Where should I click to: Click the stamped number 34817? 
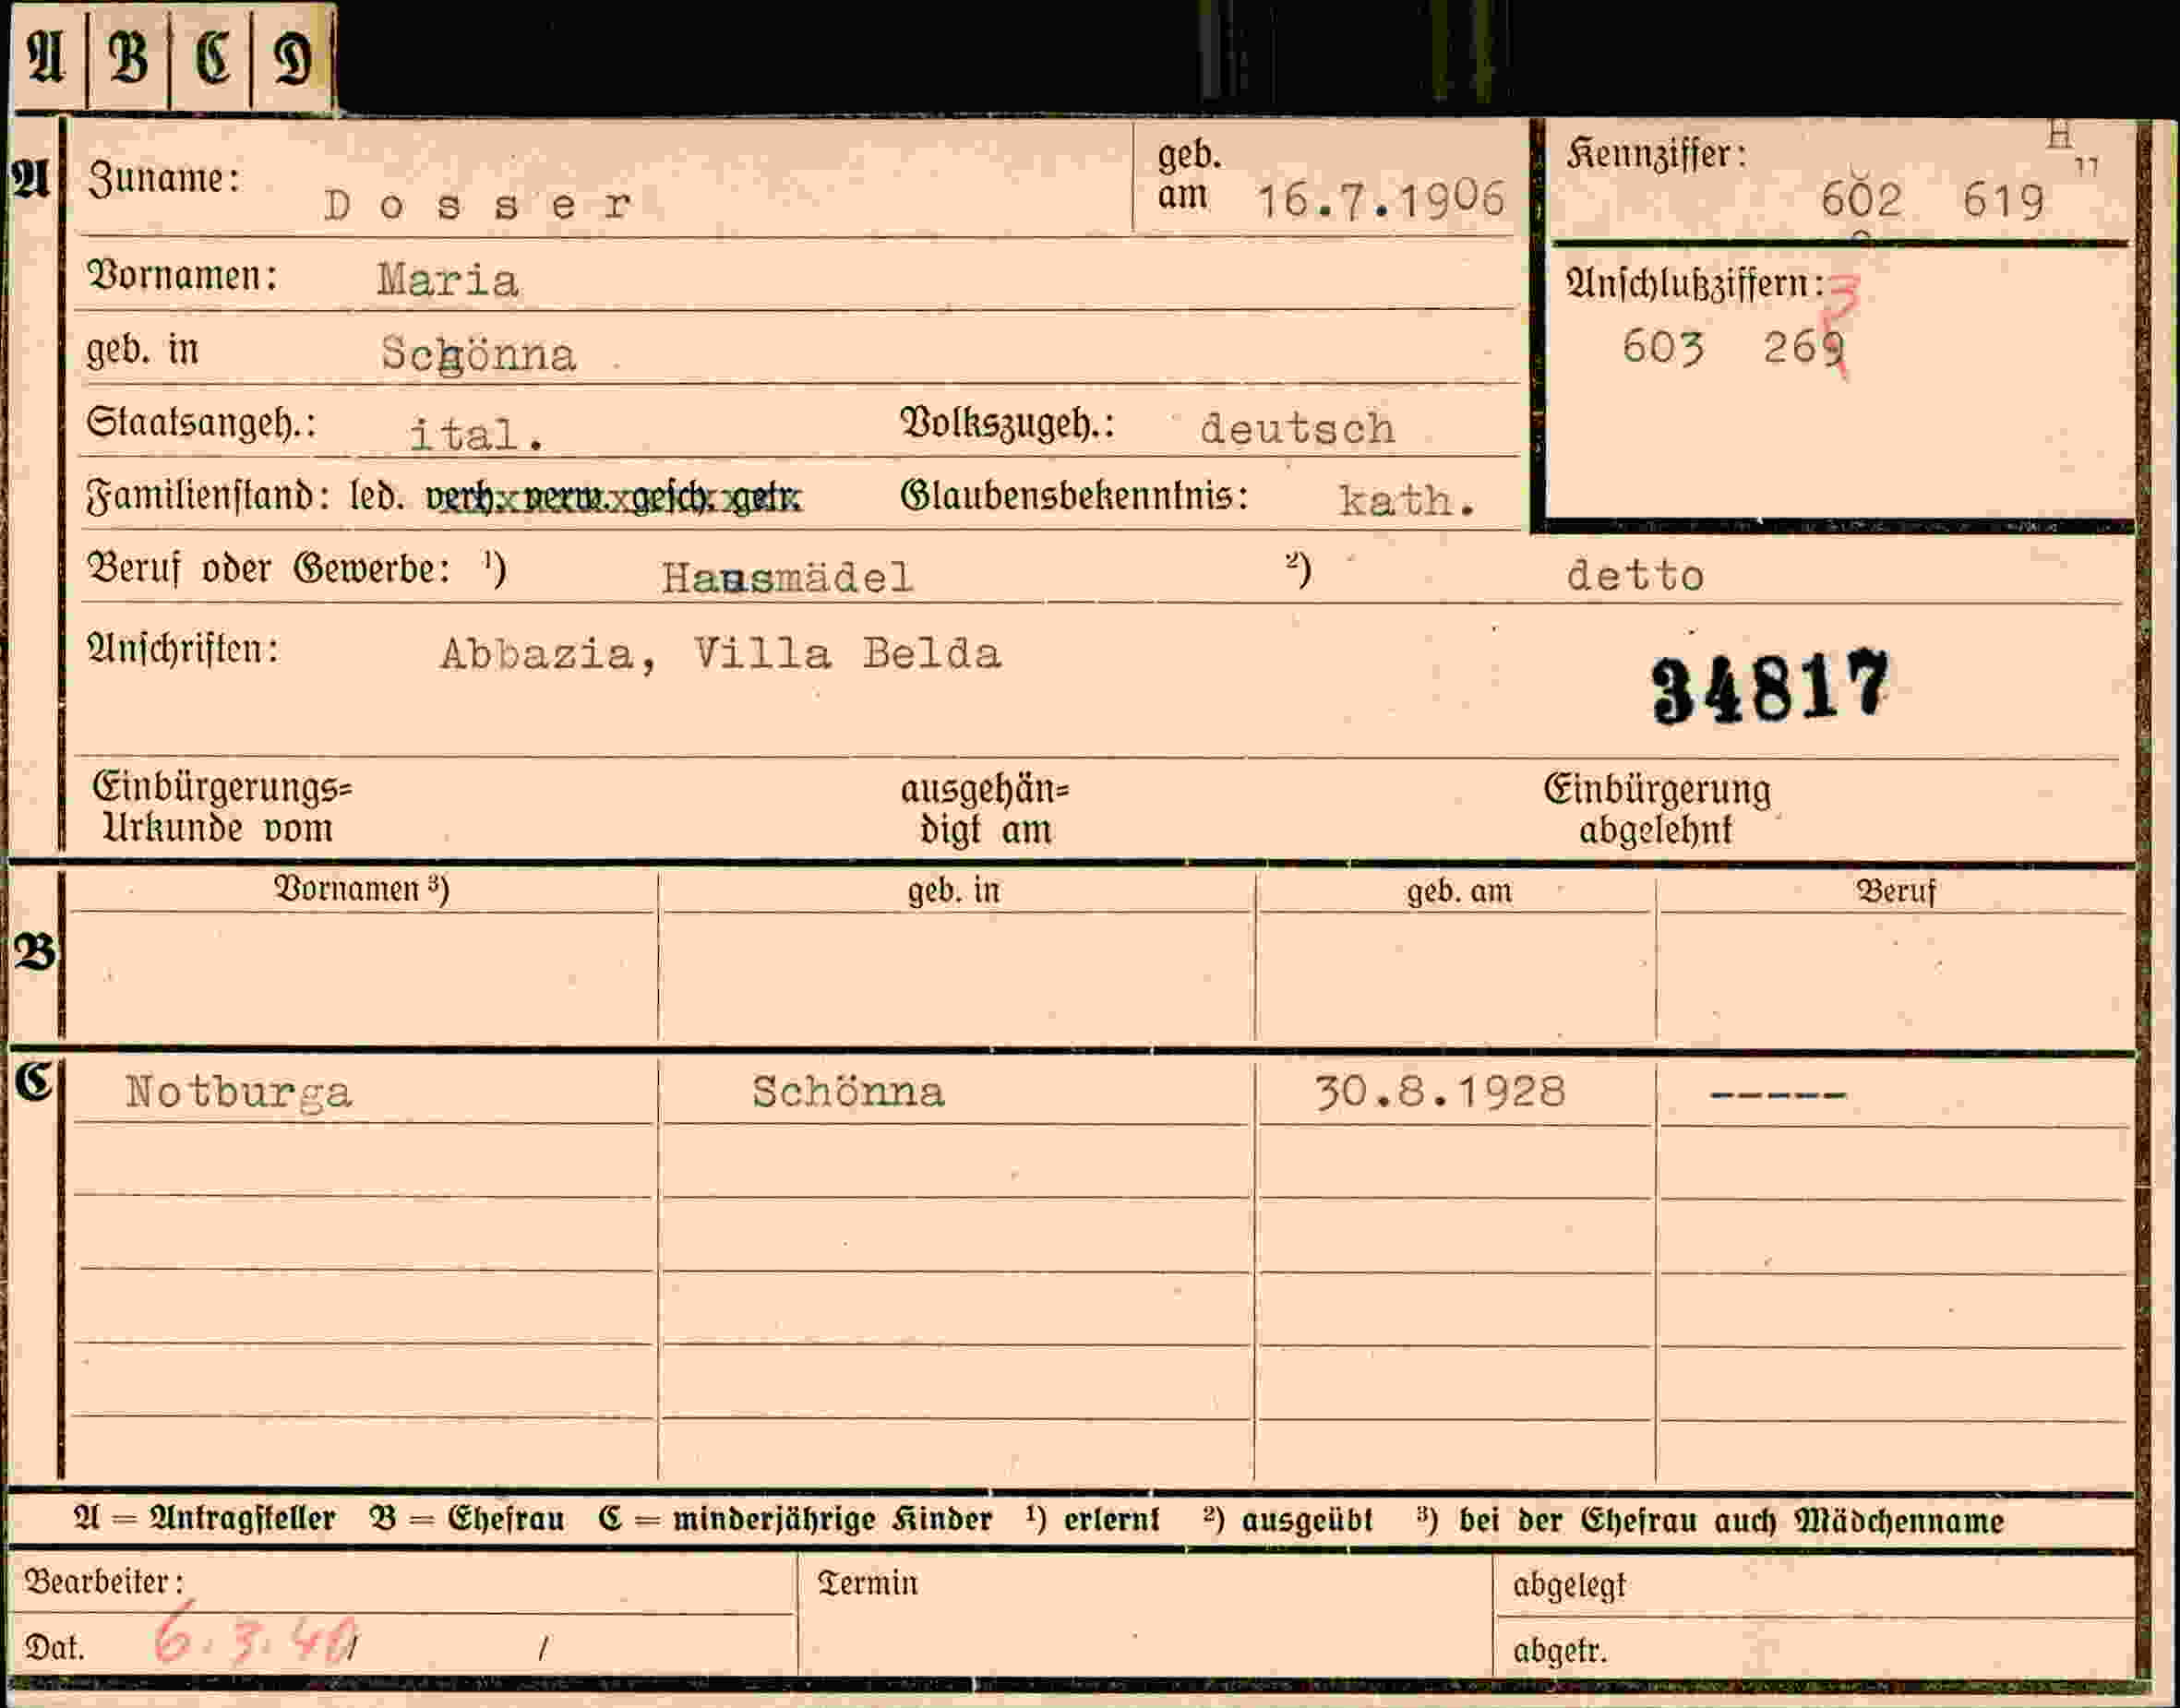click(x=1770, y=687)
